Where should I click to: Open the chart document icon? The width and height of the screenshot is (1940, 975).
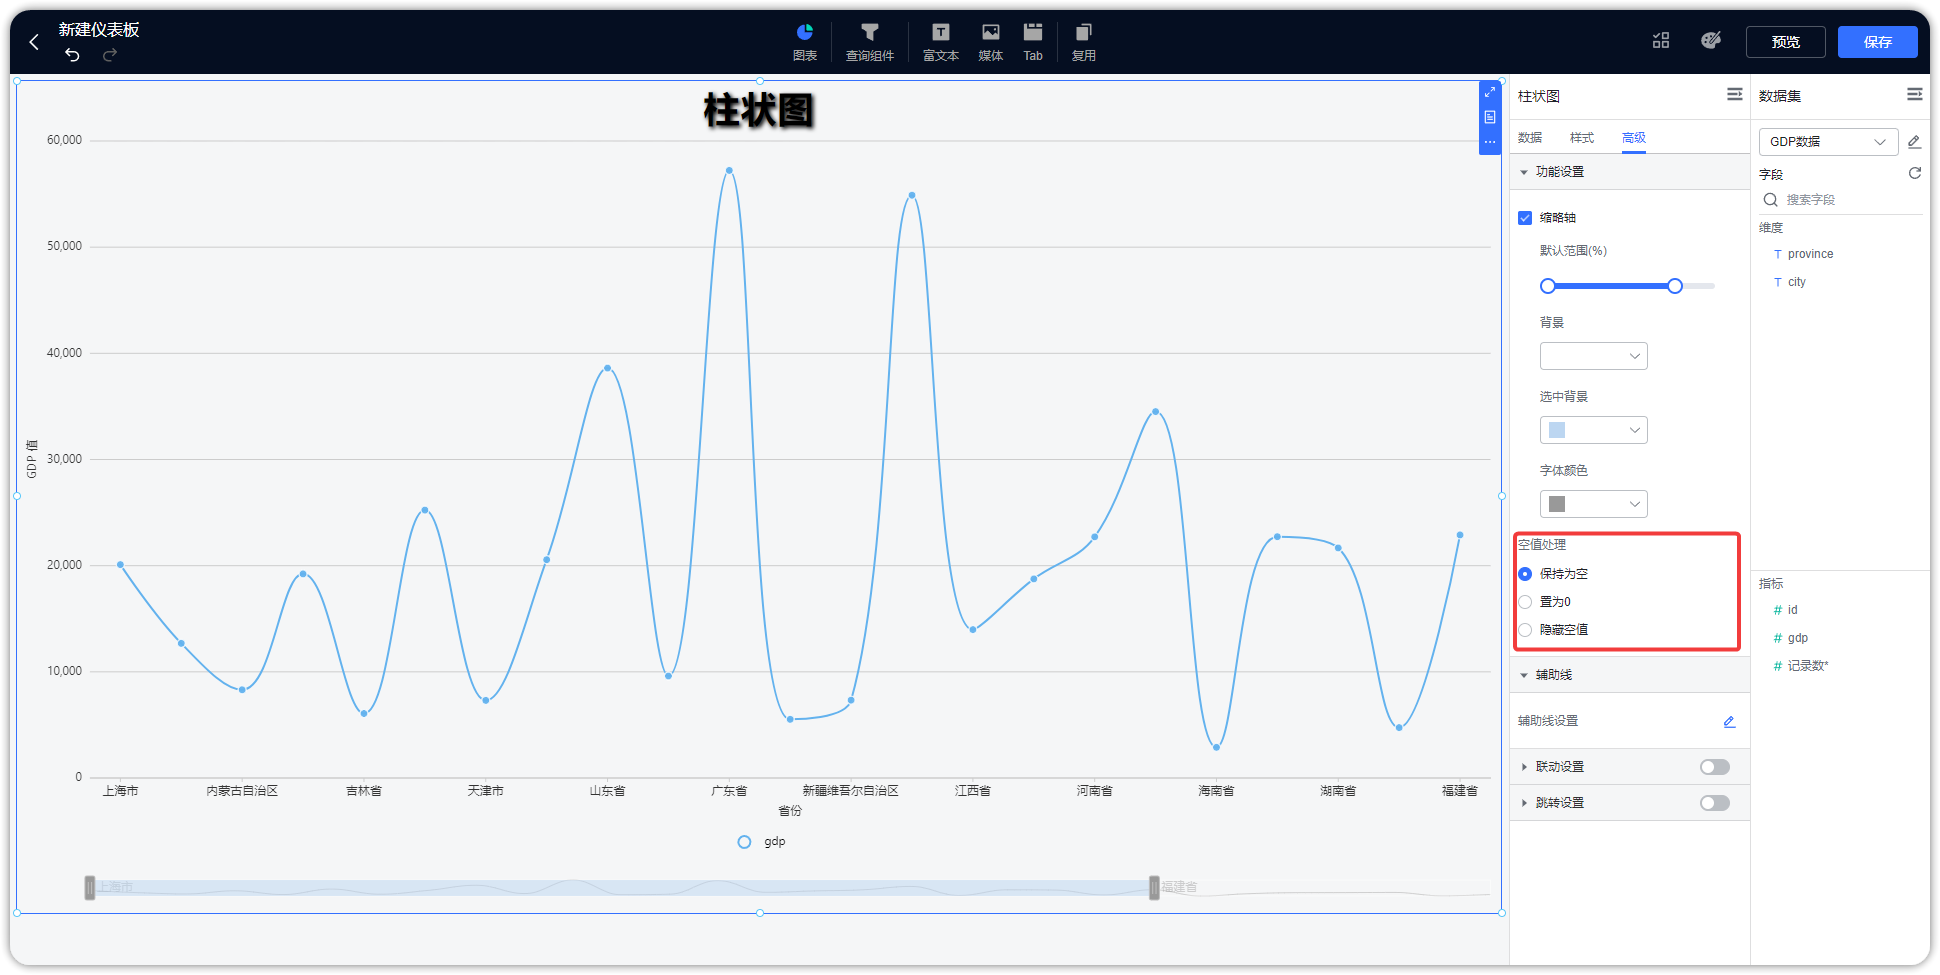point(1490,117)
